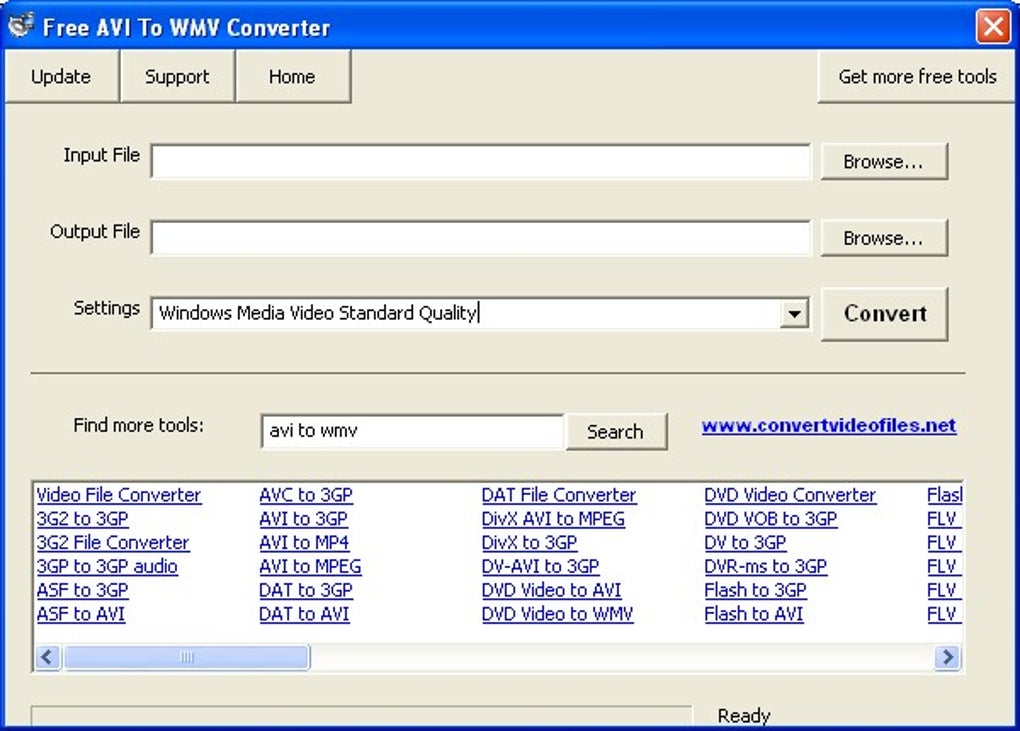Click the 'avi to wmv' search field

(x=412, y=431)
